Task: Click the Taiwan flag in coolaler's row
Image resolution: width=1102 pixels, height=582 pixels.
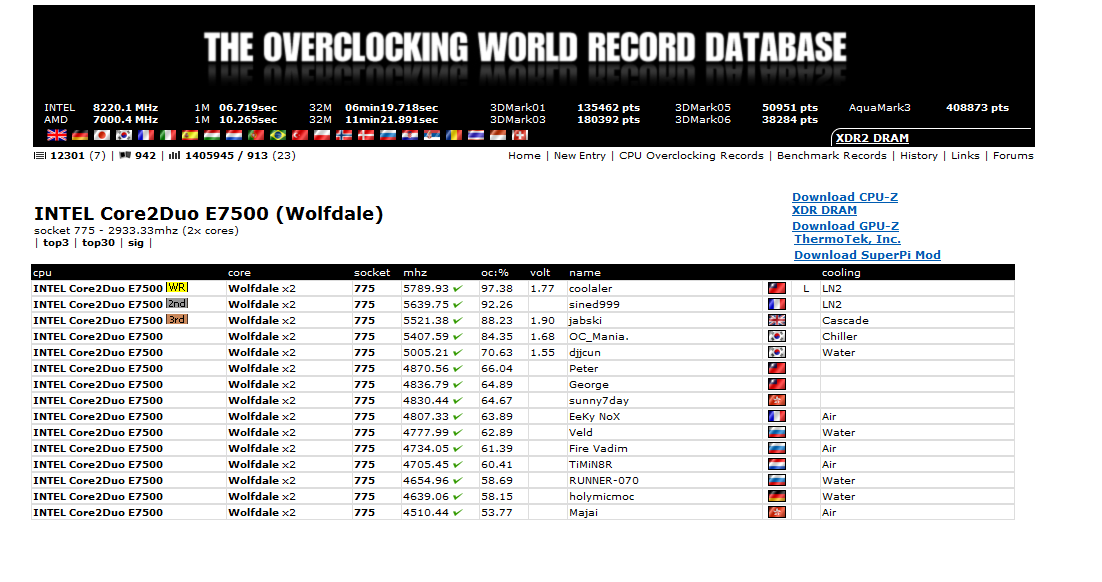Action: pyautogui.click(x=777, y=288)
